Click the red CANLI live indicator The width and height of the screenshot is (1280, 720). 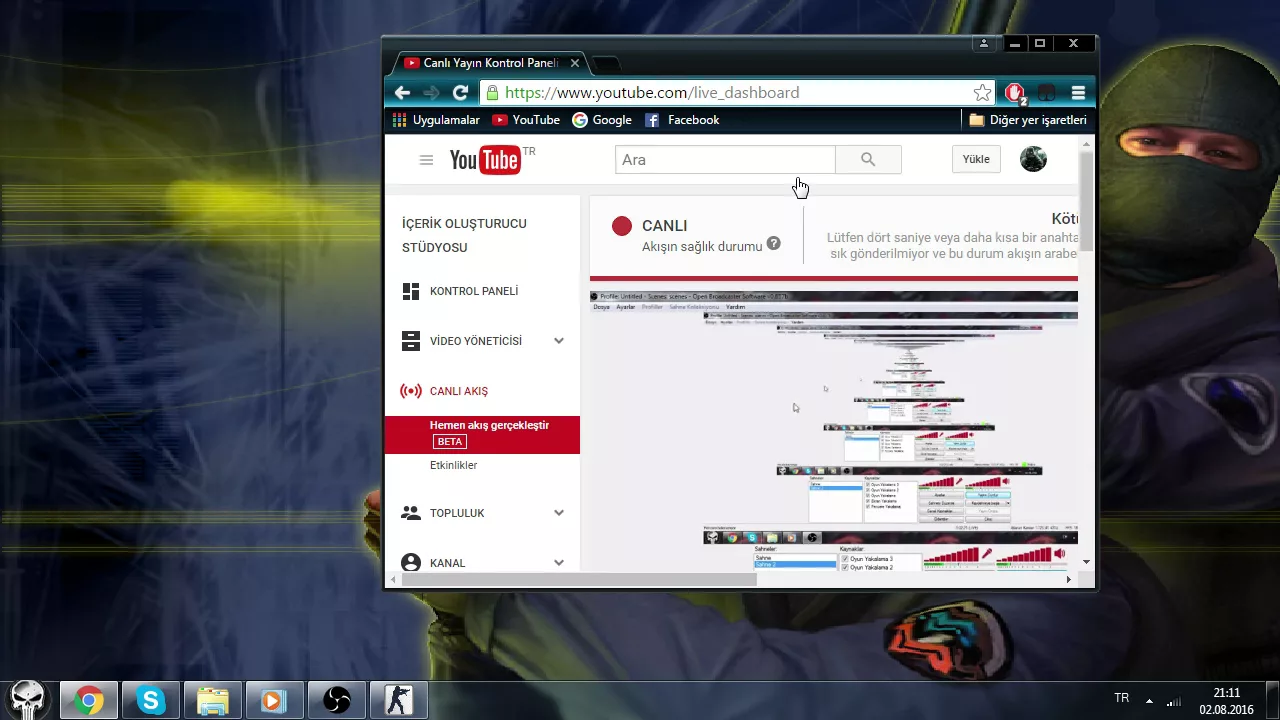tap(622, 226)
